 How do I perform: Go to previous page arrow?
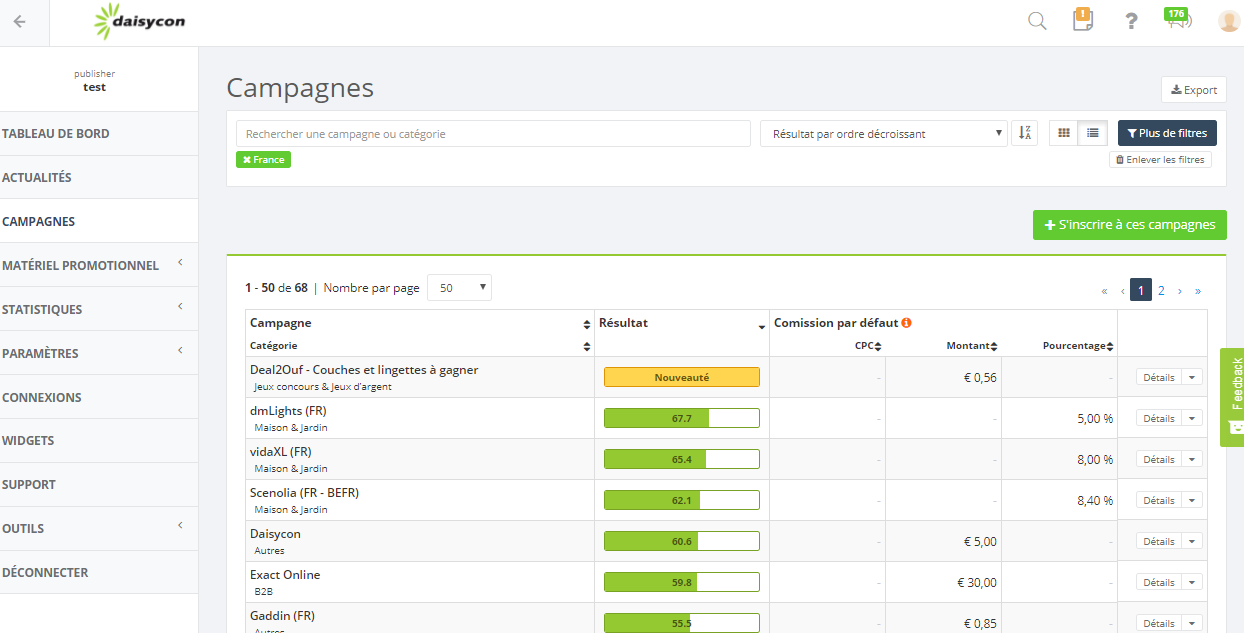[x=1122, y=291]
